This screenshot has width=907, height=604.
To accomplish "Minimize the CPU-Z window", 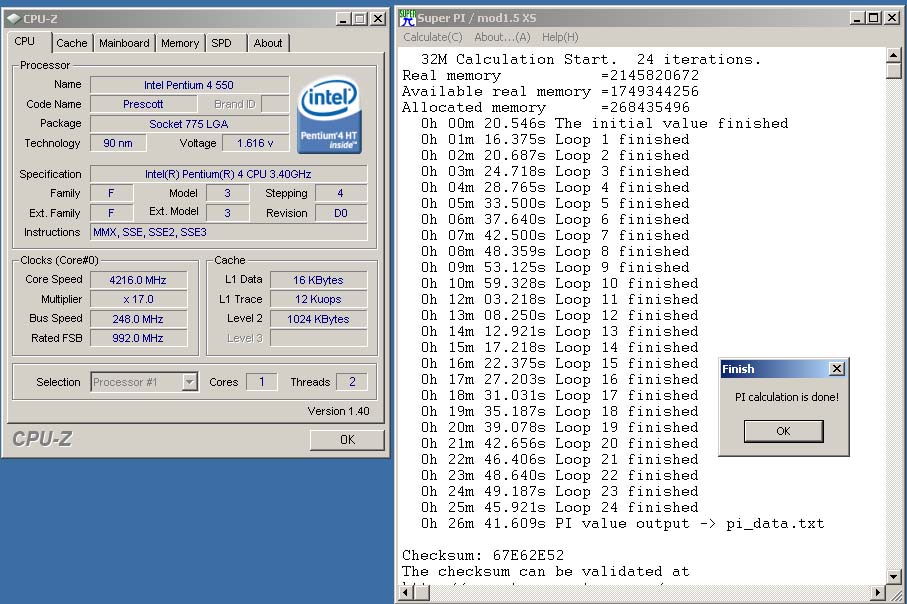I will (344, 19).
